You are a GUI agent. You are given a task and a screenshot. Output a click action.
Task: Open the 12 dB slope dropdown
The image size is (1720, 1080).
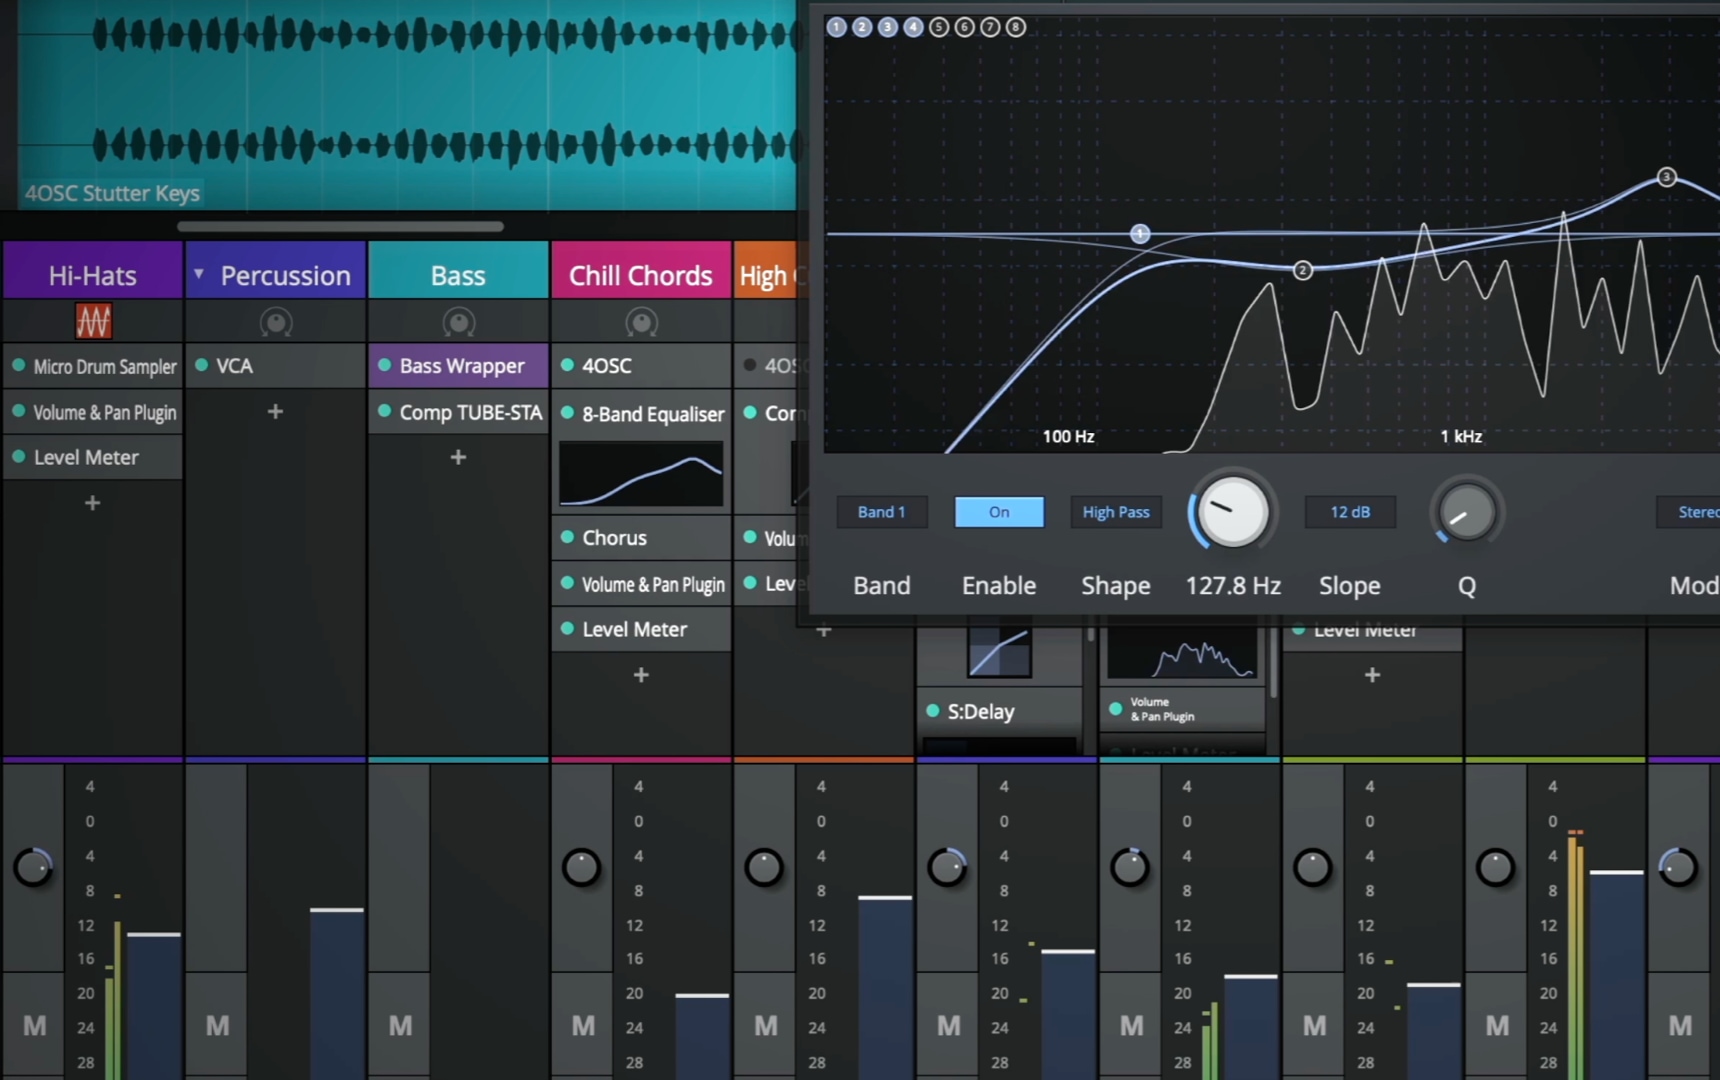[1349, 512]
